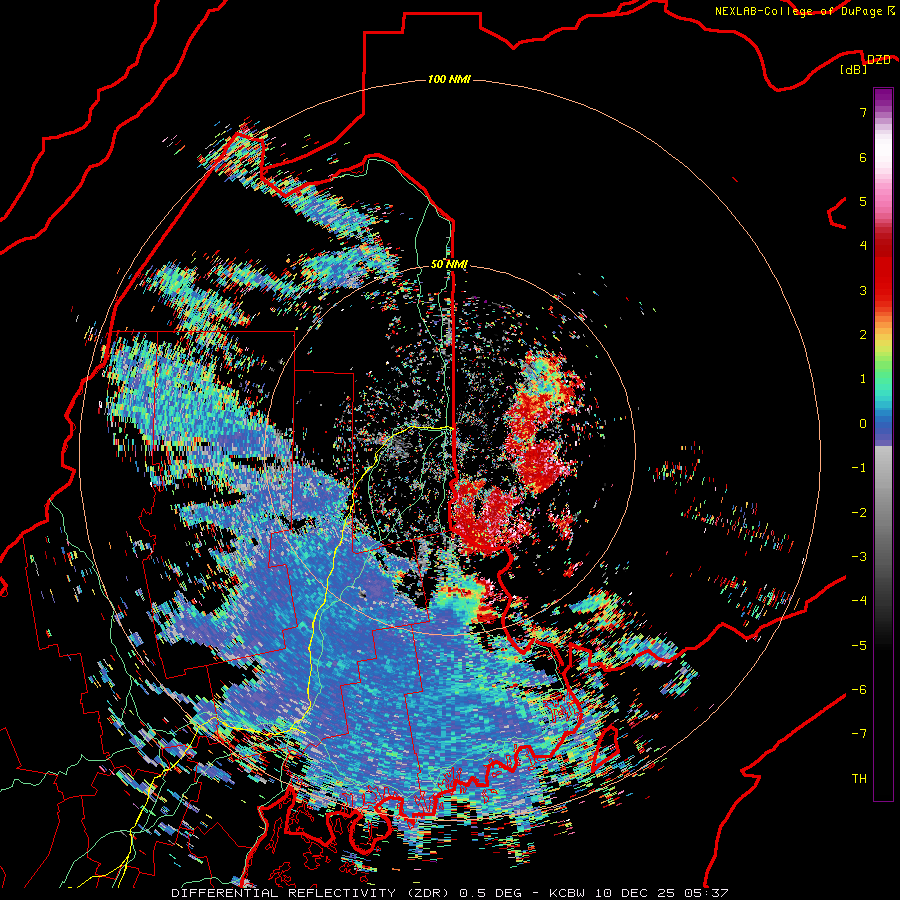
Task: Click the [dB] units label
Action: pos(854,70)
